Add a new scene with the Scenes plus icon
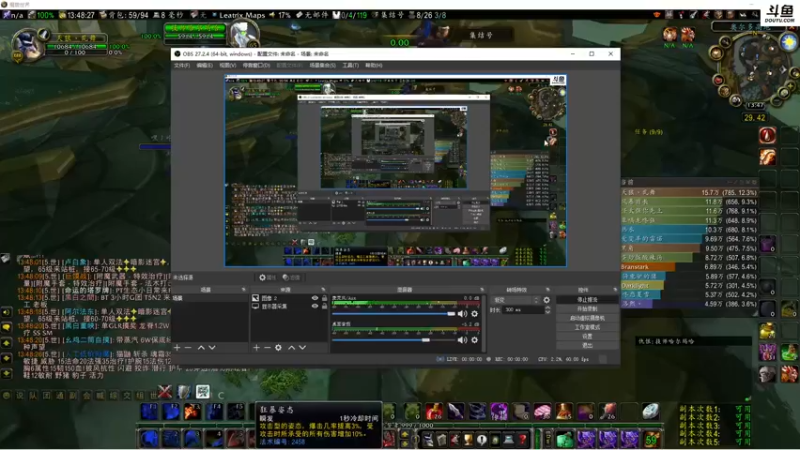This screenshot has height=450, width=800. coord(177,347)
